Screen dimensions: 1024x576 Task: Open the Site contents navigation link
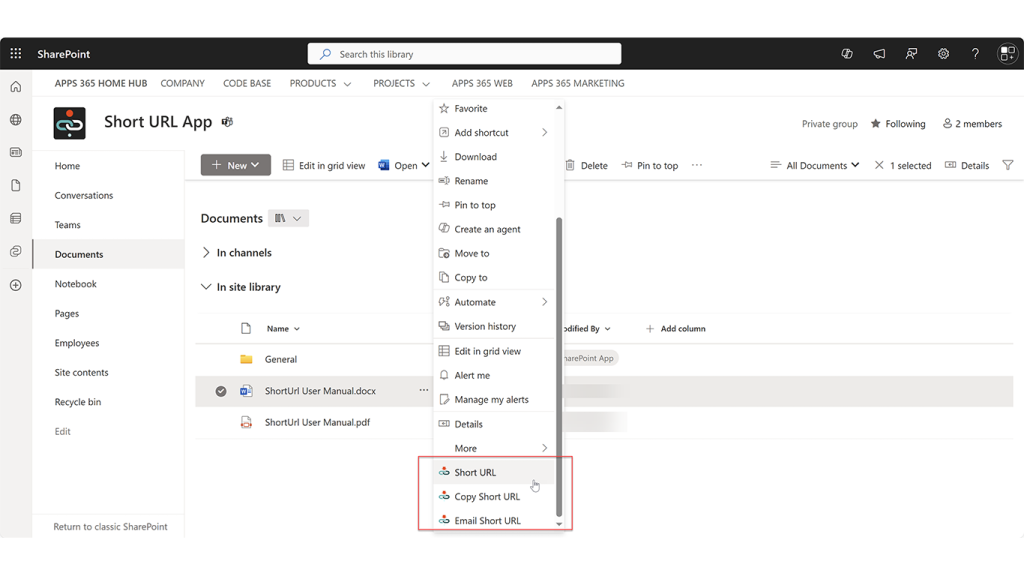point(82,372)
